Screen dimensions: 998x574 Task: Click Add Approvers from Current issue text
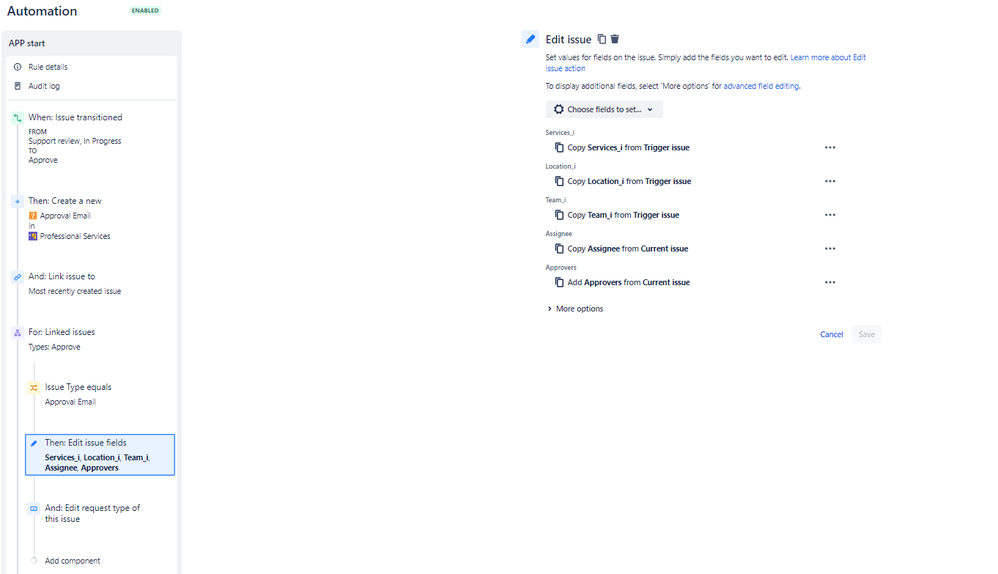628,282
